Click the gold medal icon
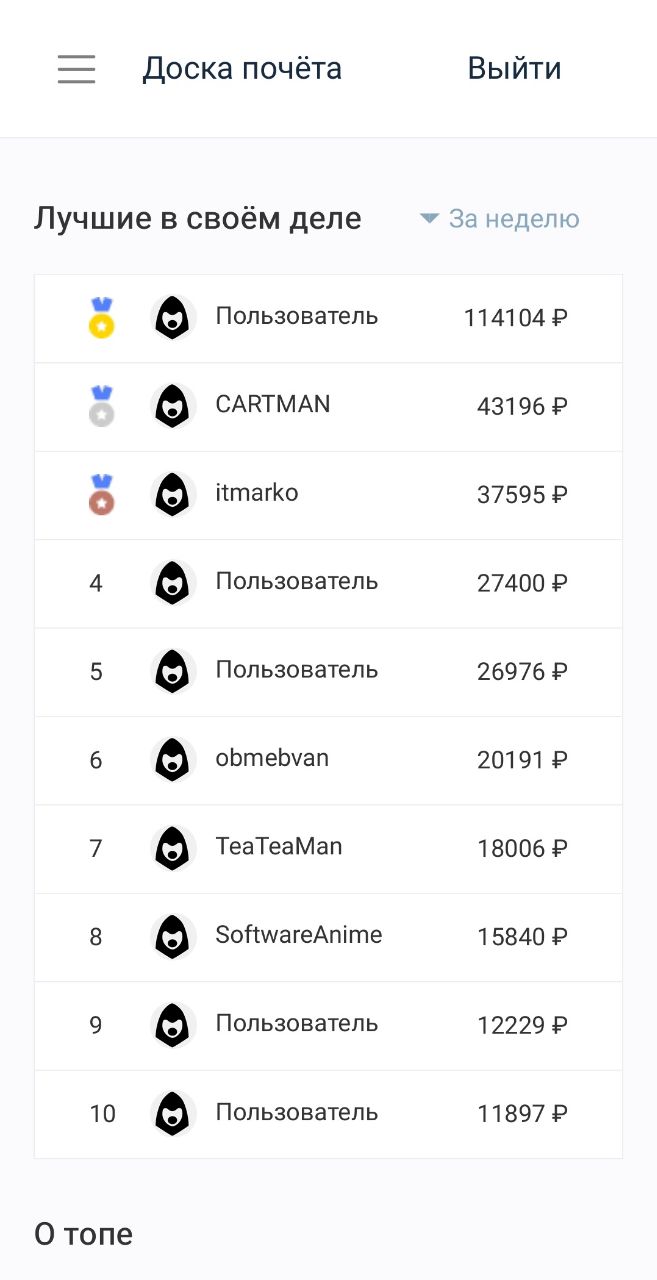 pos(101,318)
